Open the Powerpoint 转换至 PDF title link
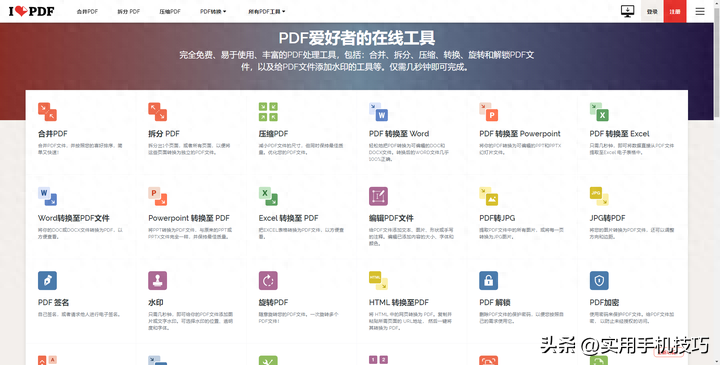 tap(189, 218)
